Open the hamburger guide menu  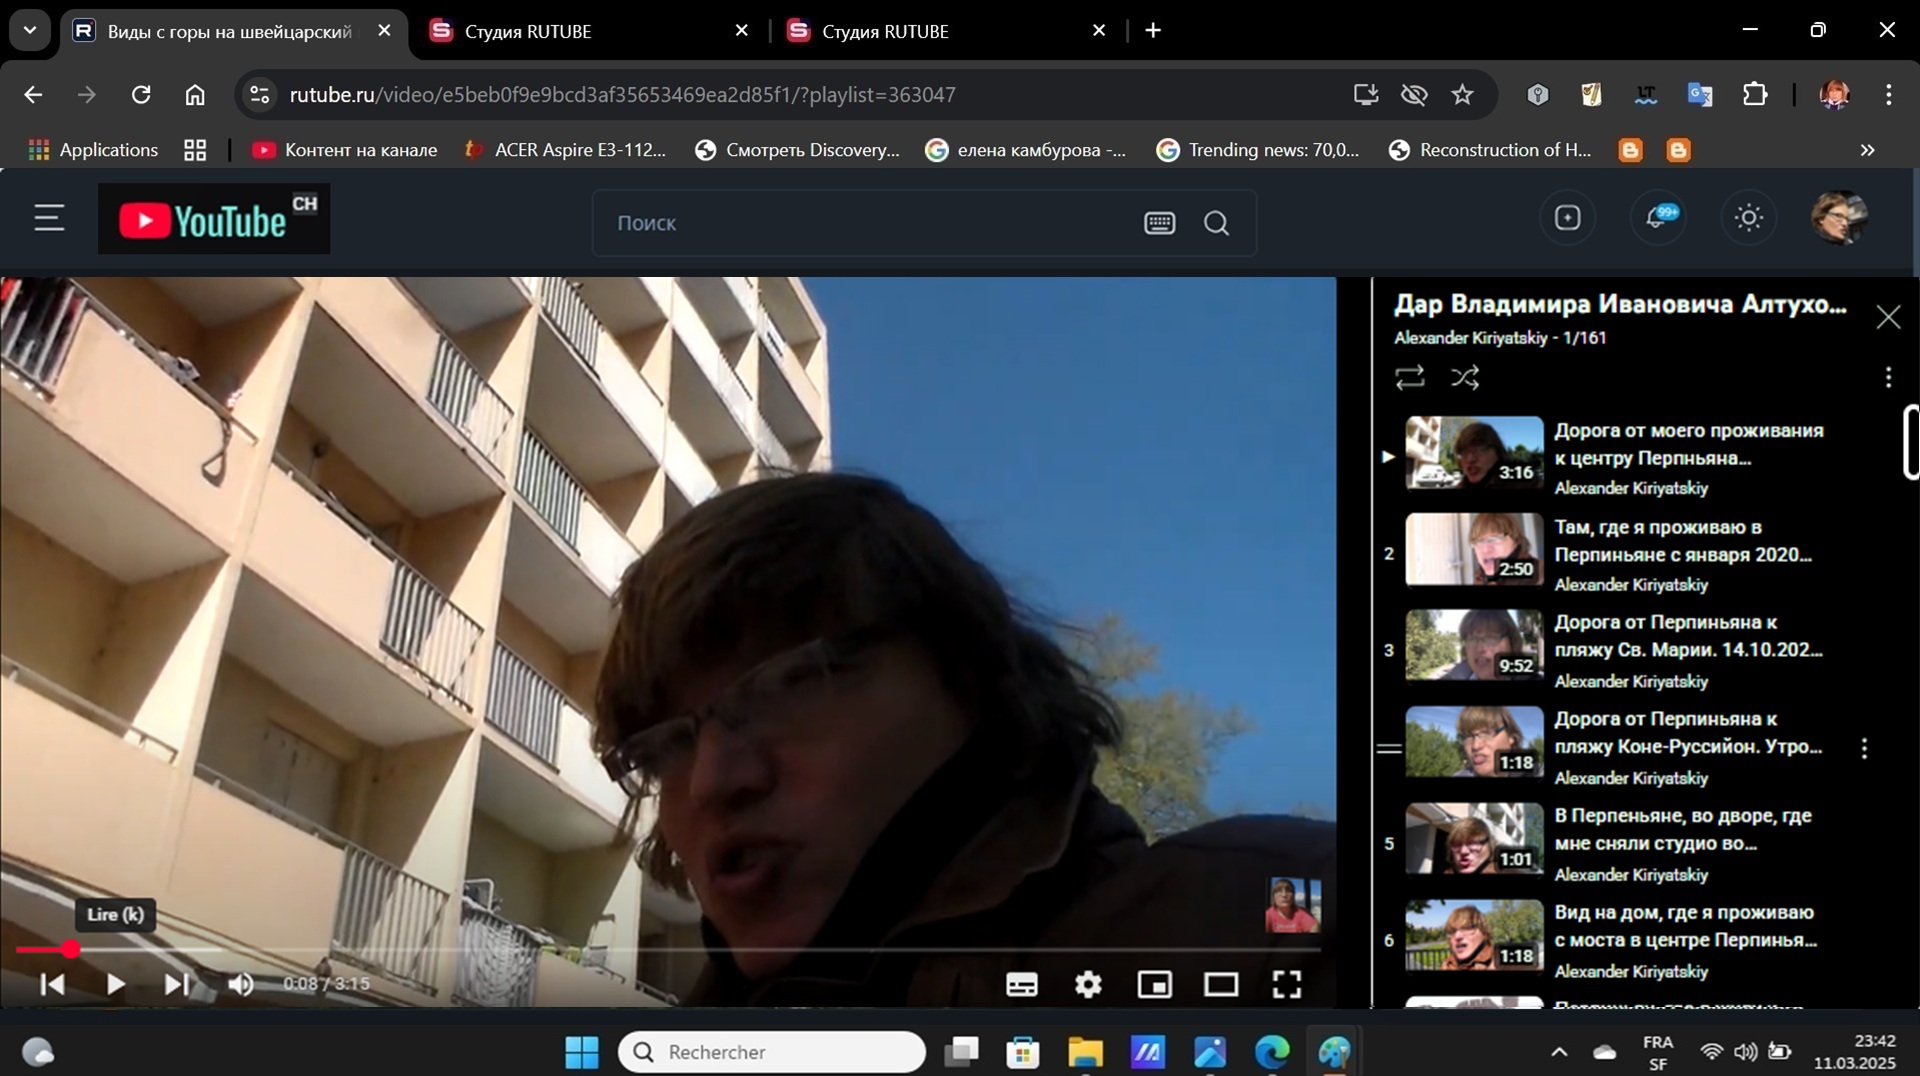(49, 218)
